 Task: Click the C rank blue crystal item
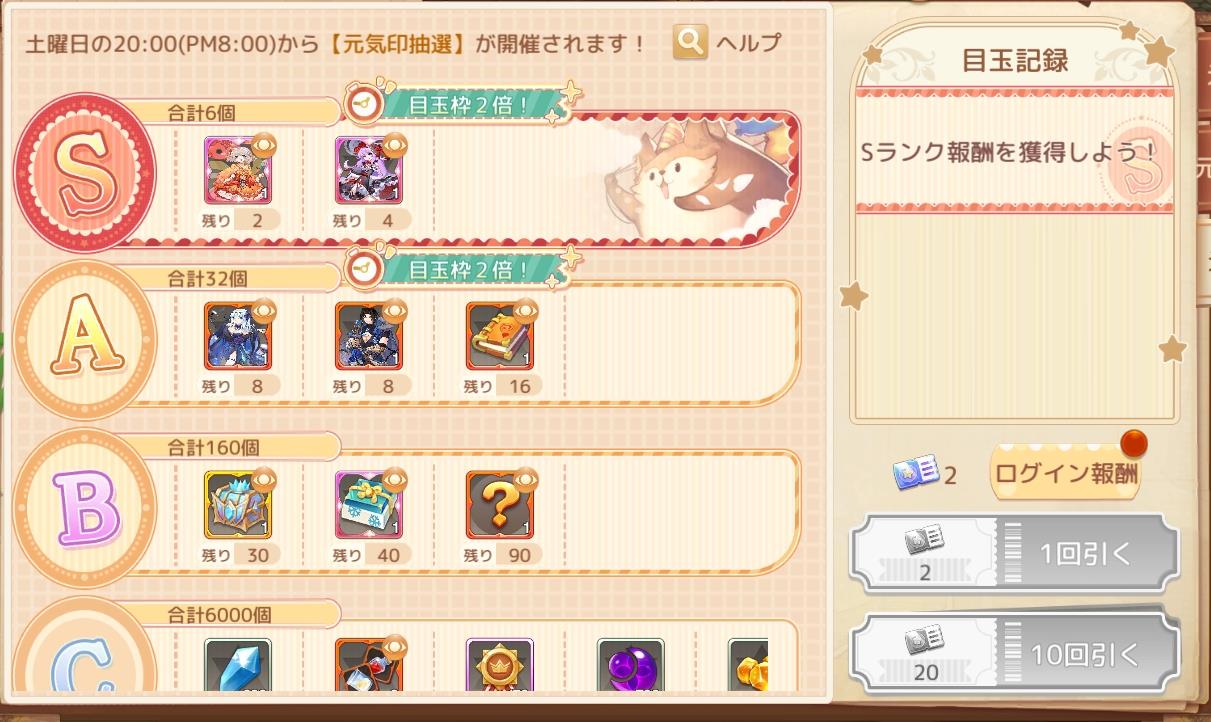tap(237, 665)
